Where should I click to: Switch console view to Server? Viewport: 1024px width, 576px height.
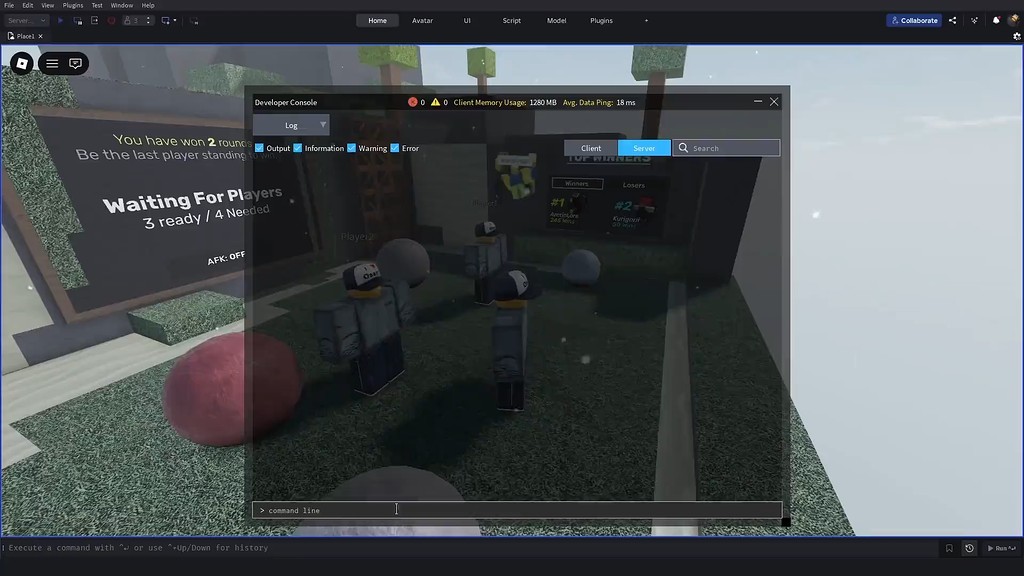[x=644, y=148]
